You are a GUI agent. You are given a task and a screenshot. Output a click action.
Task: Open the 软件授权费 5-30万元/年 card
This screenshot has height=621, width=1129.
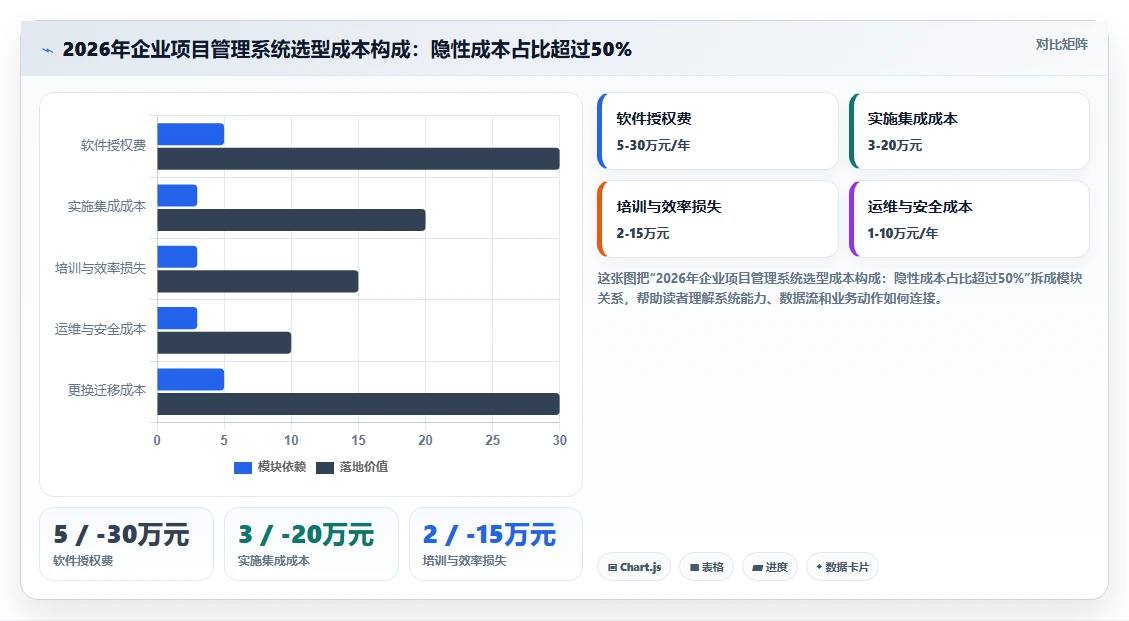click(x=718, y=131)
